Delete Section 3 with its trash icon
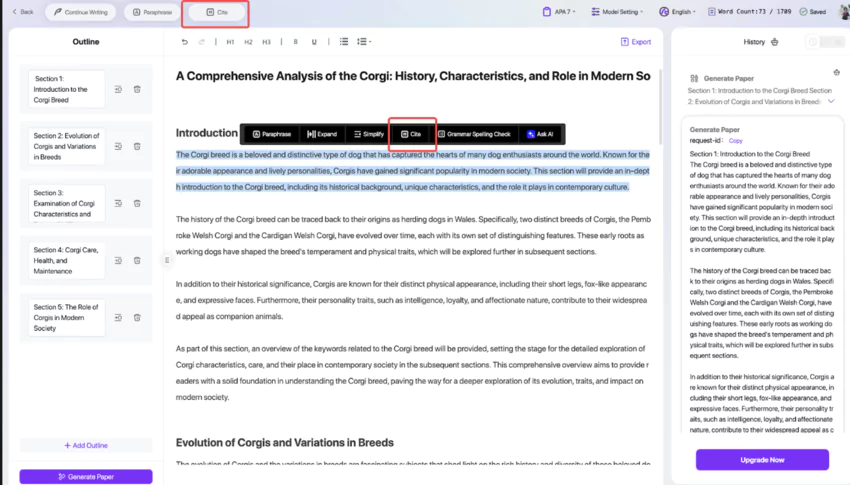This screenshot has height=485, width=850. (137, 203)
